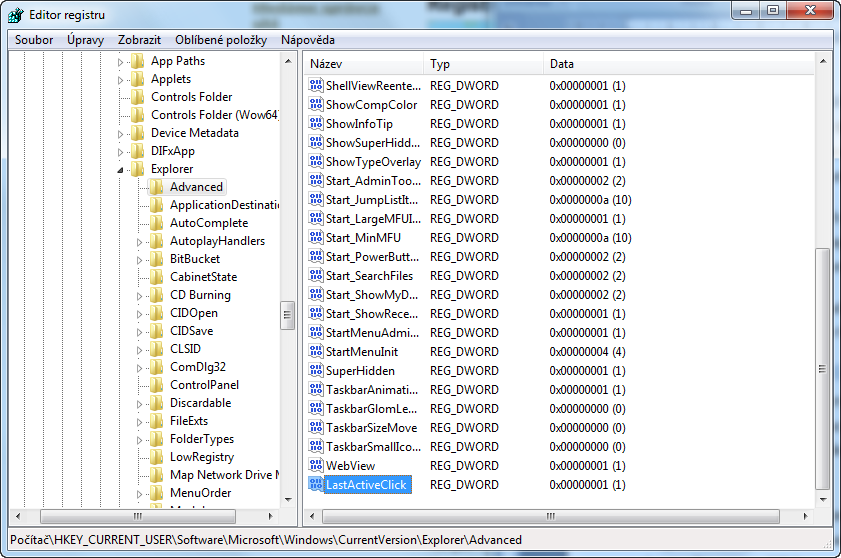Click the AutoComplete folder icon

[157, 223]
